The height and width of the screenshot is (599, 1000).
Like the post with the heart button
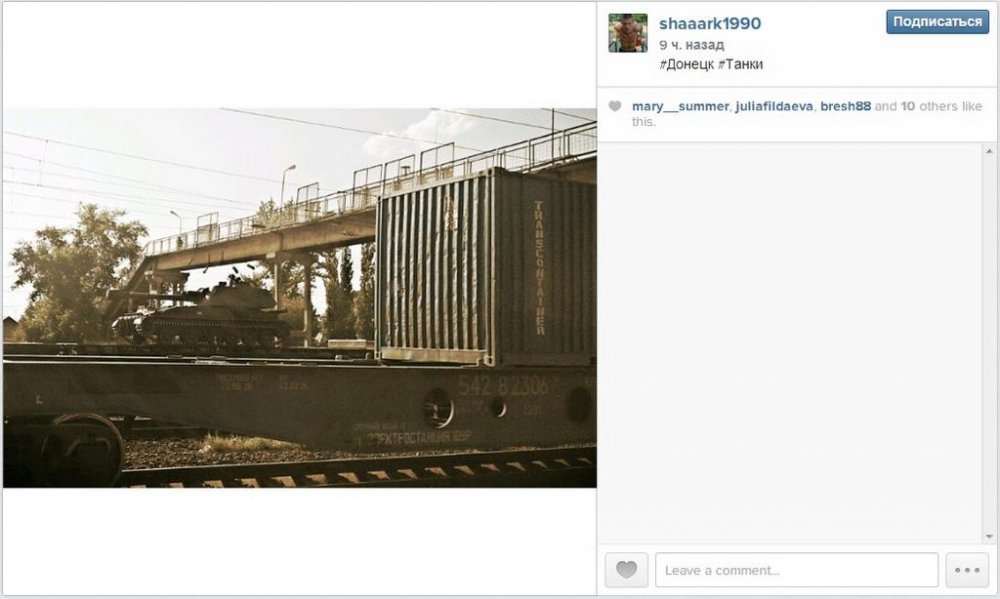coord(626,570)
